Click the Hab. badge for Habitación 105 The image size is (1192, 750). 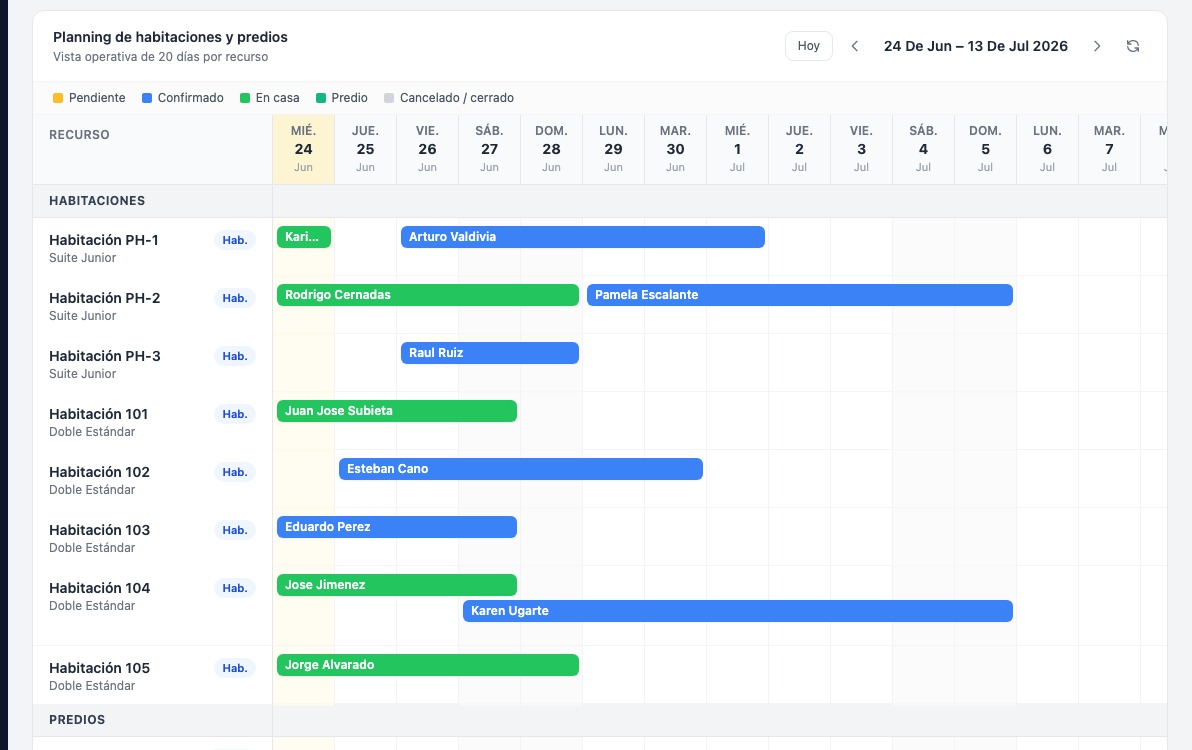[x=235, y=668]
